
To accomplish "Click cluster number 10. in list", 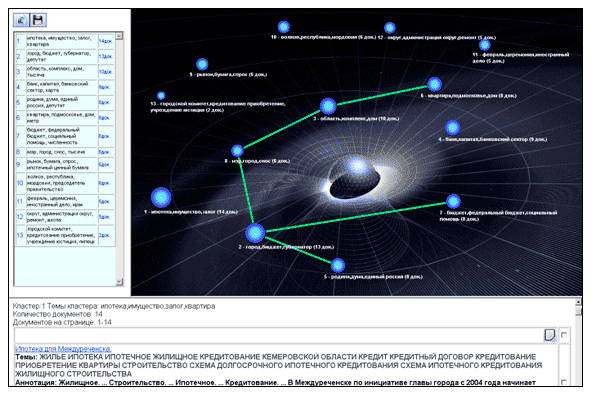I will pyautogui.click(x=20, y=183).
